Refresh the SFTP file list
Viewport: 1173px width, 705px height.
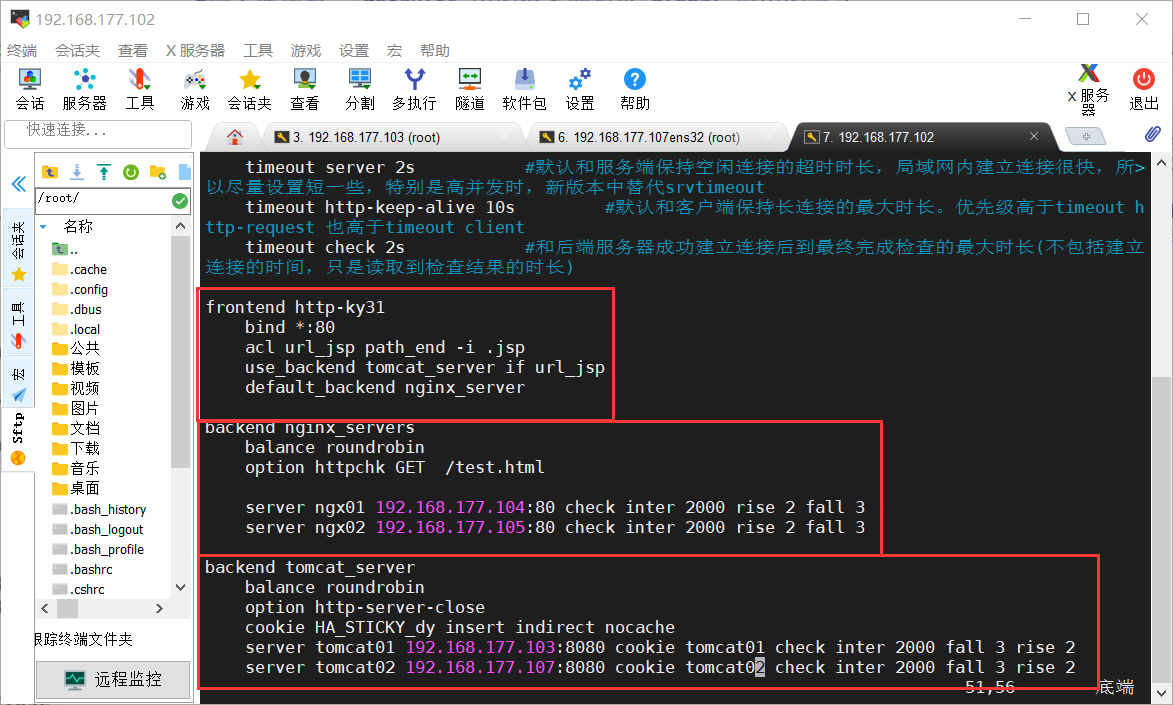tap(131, 172)
